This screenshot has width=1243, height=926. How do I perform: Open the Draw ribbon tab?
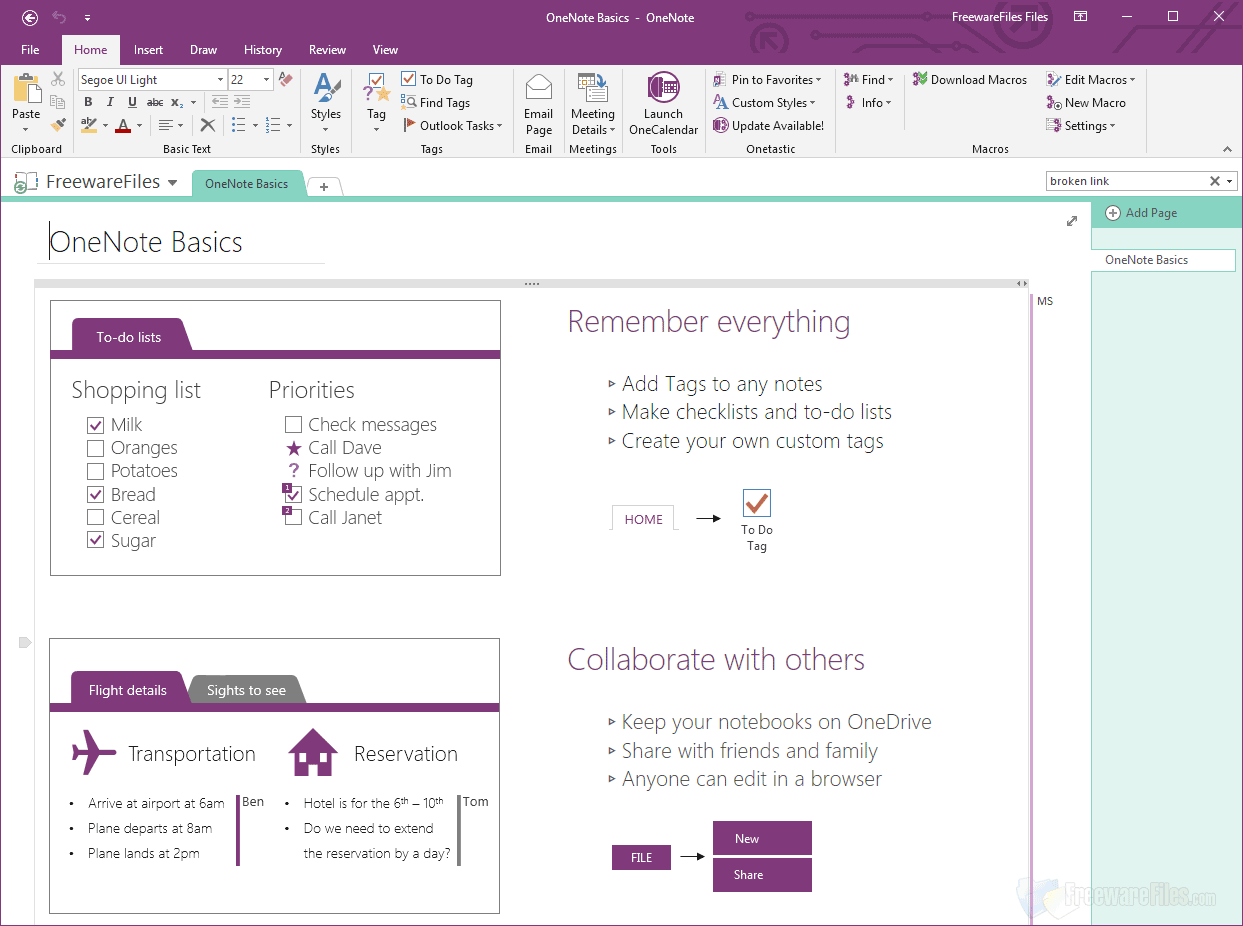(203, 49)
